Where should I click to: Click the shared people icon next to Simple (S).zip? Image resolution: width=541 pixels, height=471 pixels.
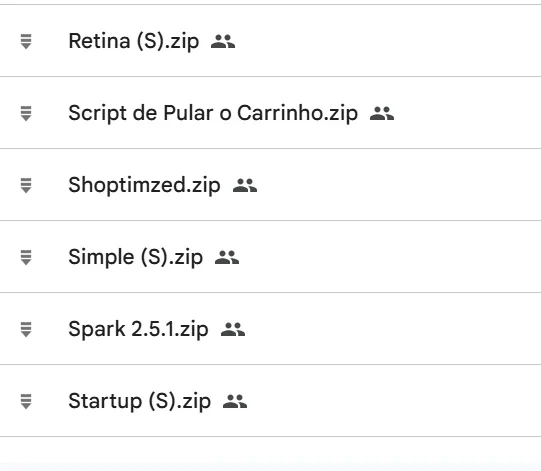coord(227,257)
